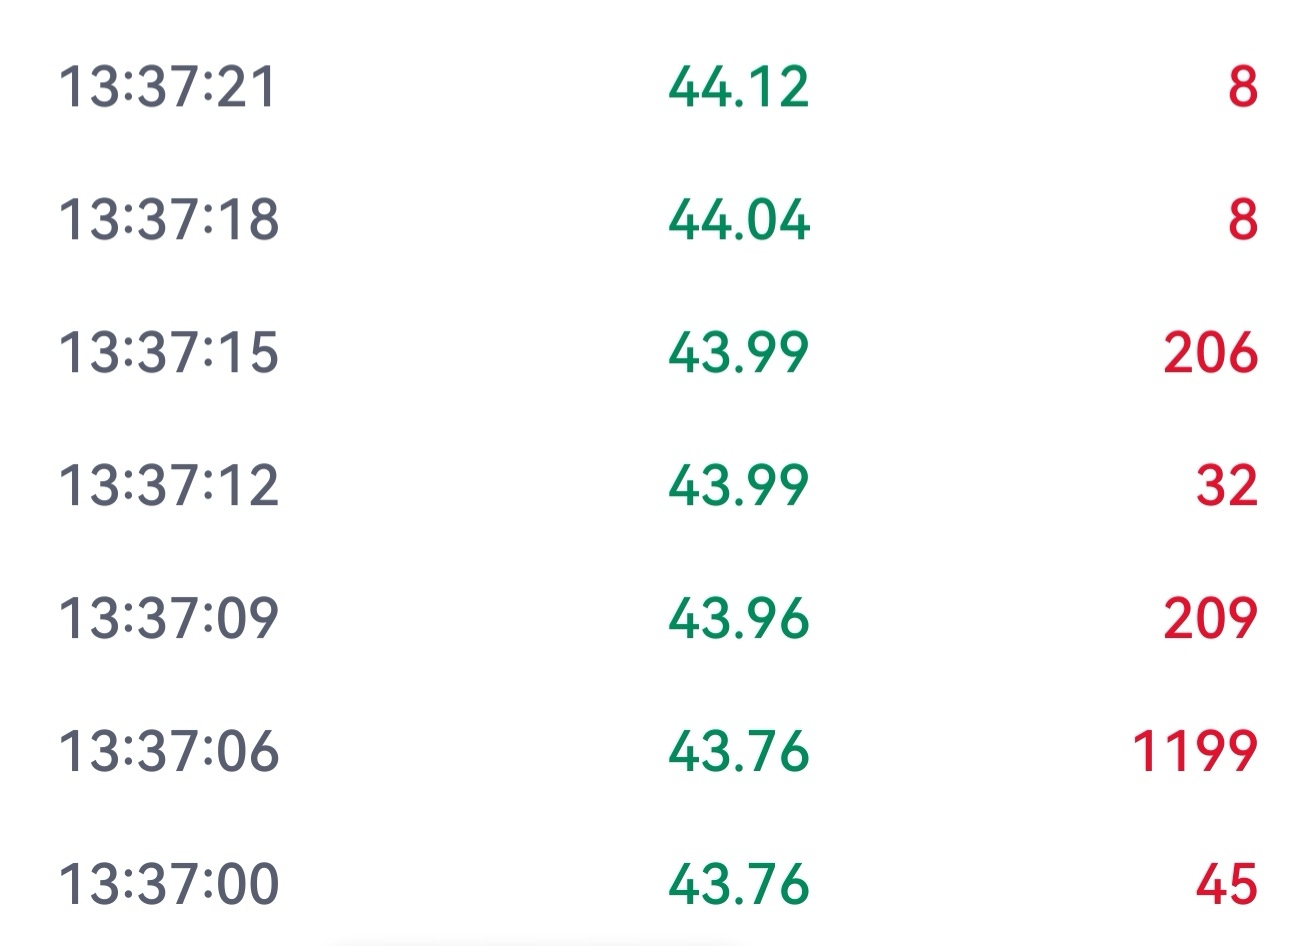Click the 13:37:21 timestamp

(x=167, y=86)
